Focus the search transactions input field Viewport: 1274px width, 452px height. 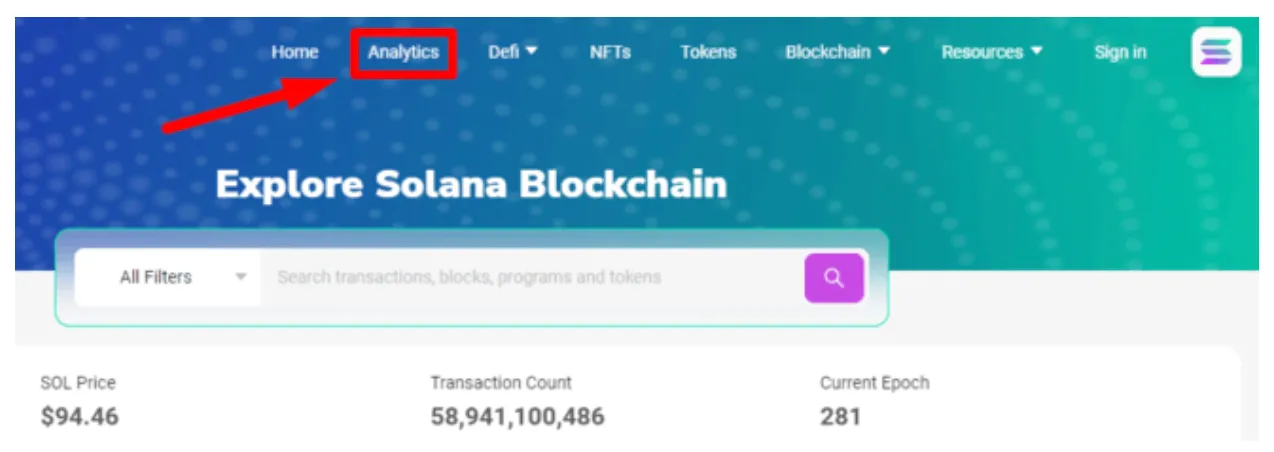point(533,277)
